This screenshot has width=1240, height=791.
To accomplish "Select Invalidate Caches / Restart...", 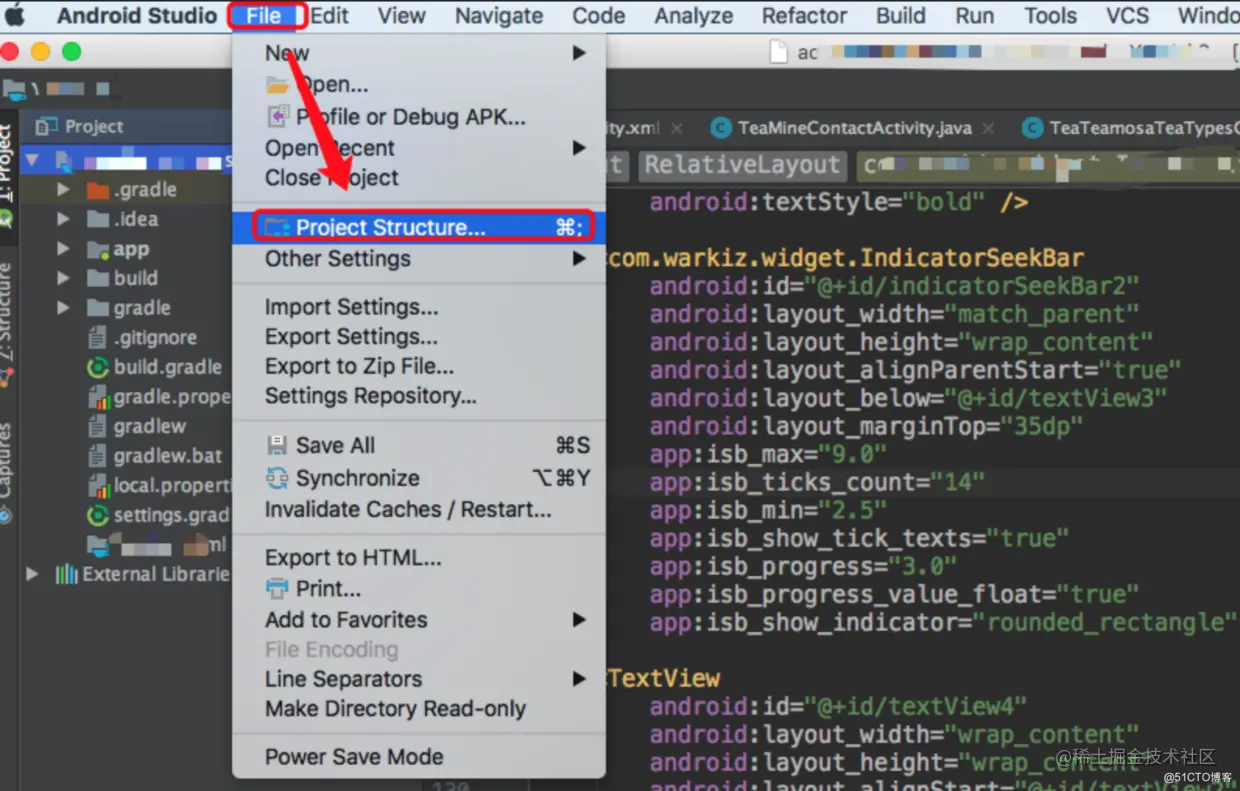I will pyautogui.click(x=419, y=510).
